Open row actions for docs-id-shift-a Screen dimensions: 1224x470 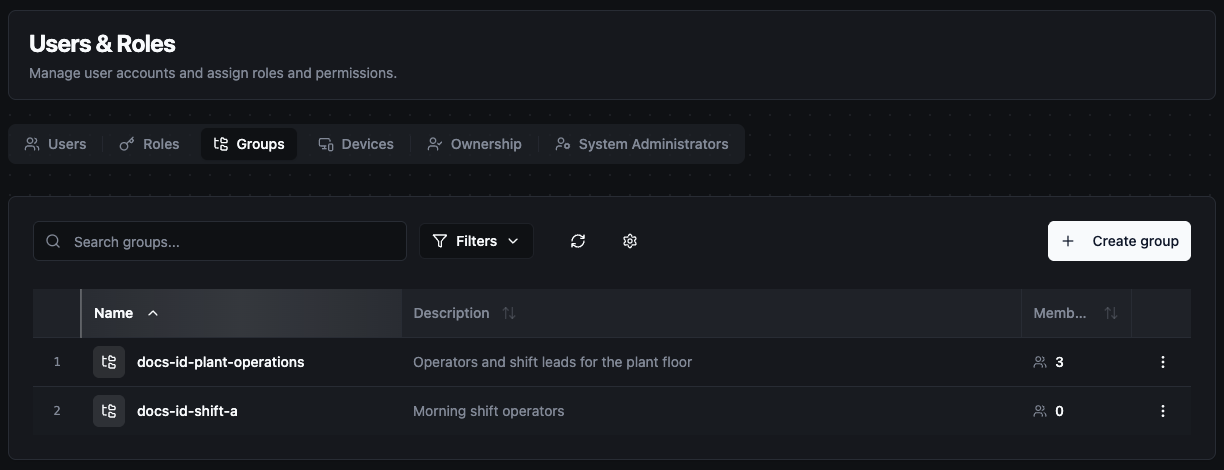(x=1162, y=411)
